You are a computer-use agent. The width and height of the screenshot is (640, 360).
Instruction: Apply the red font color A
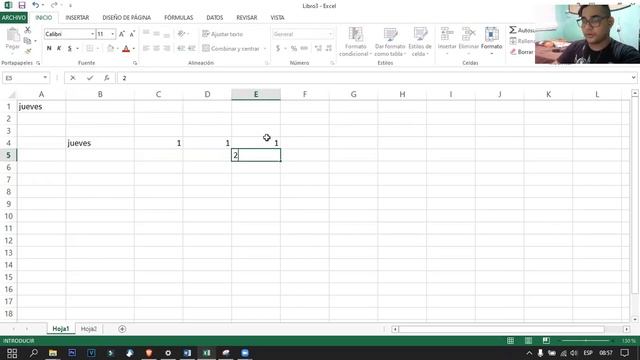point(126,49)
